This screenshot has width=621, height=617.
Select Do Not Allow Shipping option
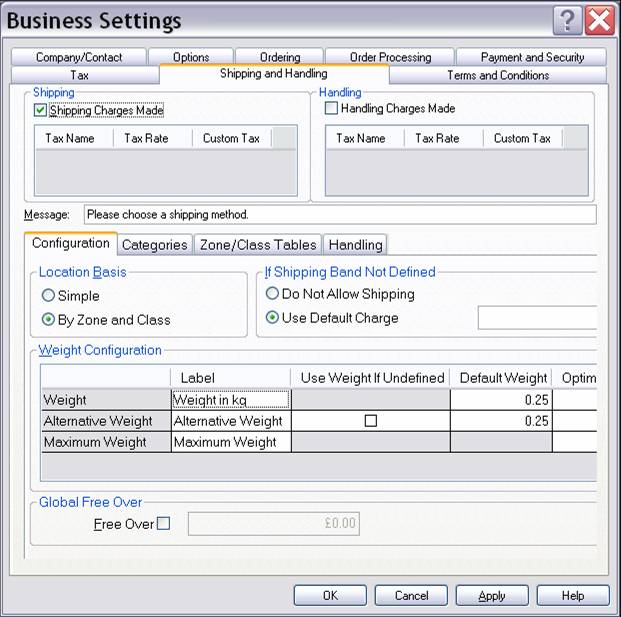click(273, 294)
